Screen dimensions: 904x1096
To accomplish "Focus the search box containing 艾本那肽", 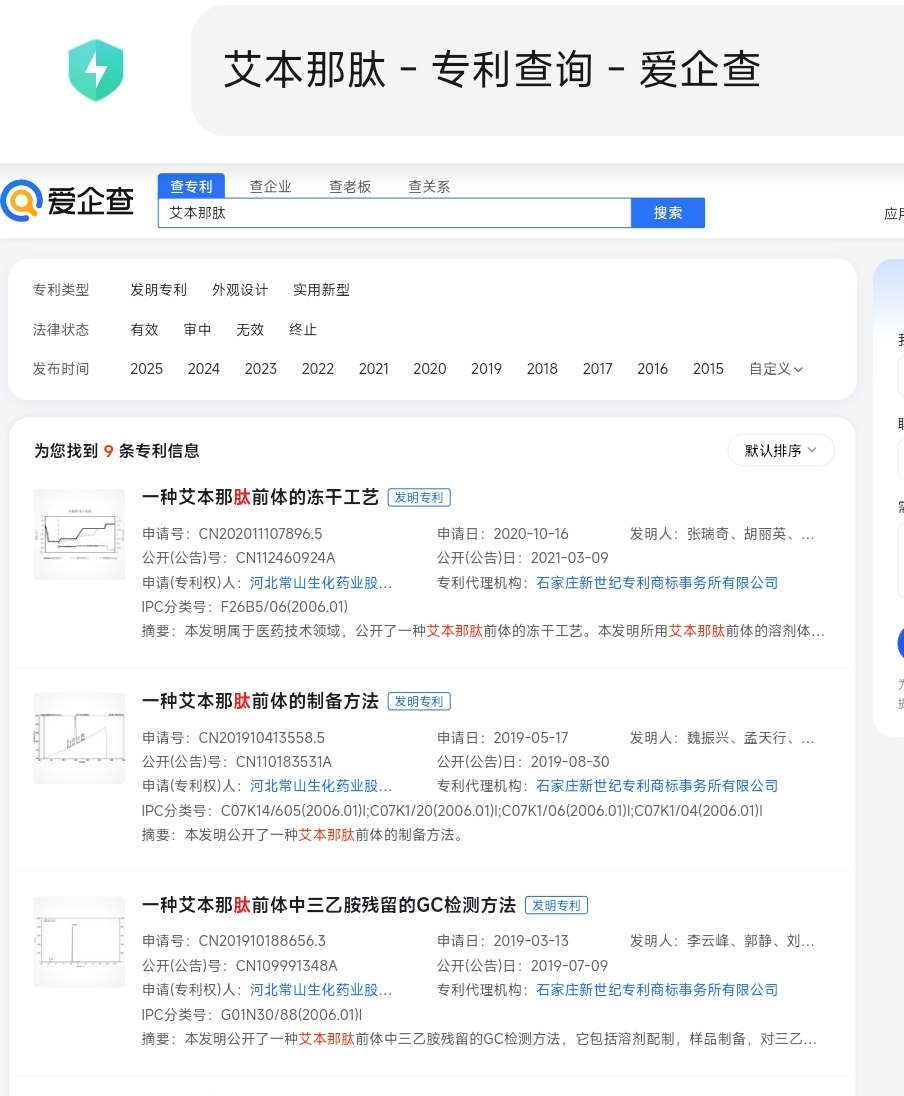I will click(394, 212).
